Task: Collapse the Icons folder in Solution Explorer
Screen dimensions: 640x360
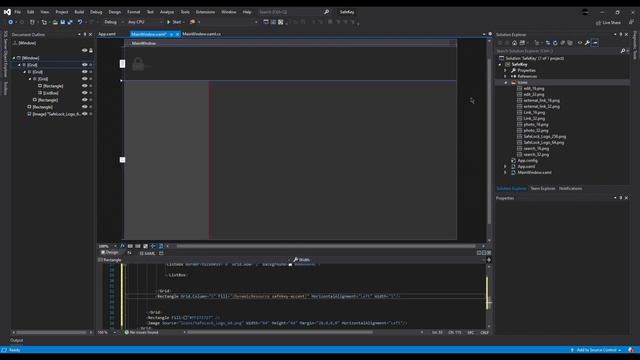Action: (x=505, y=82)
